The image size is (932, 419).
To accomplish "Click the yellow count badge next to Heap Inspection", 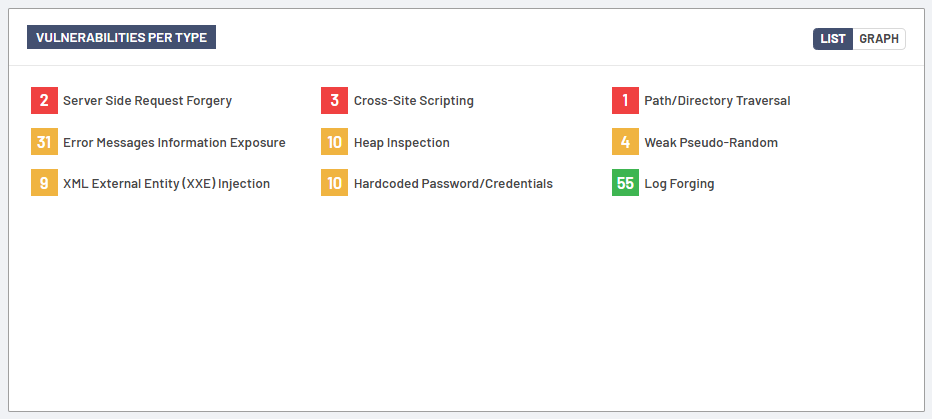I will [x=334, y=142].
